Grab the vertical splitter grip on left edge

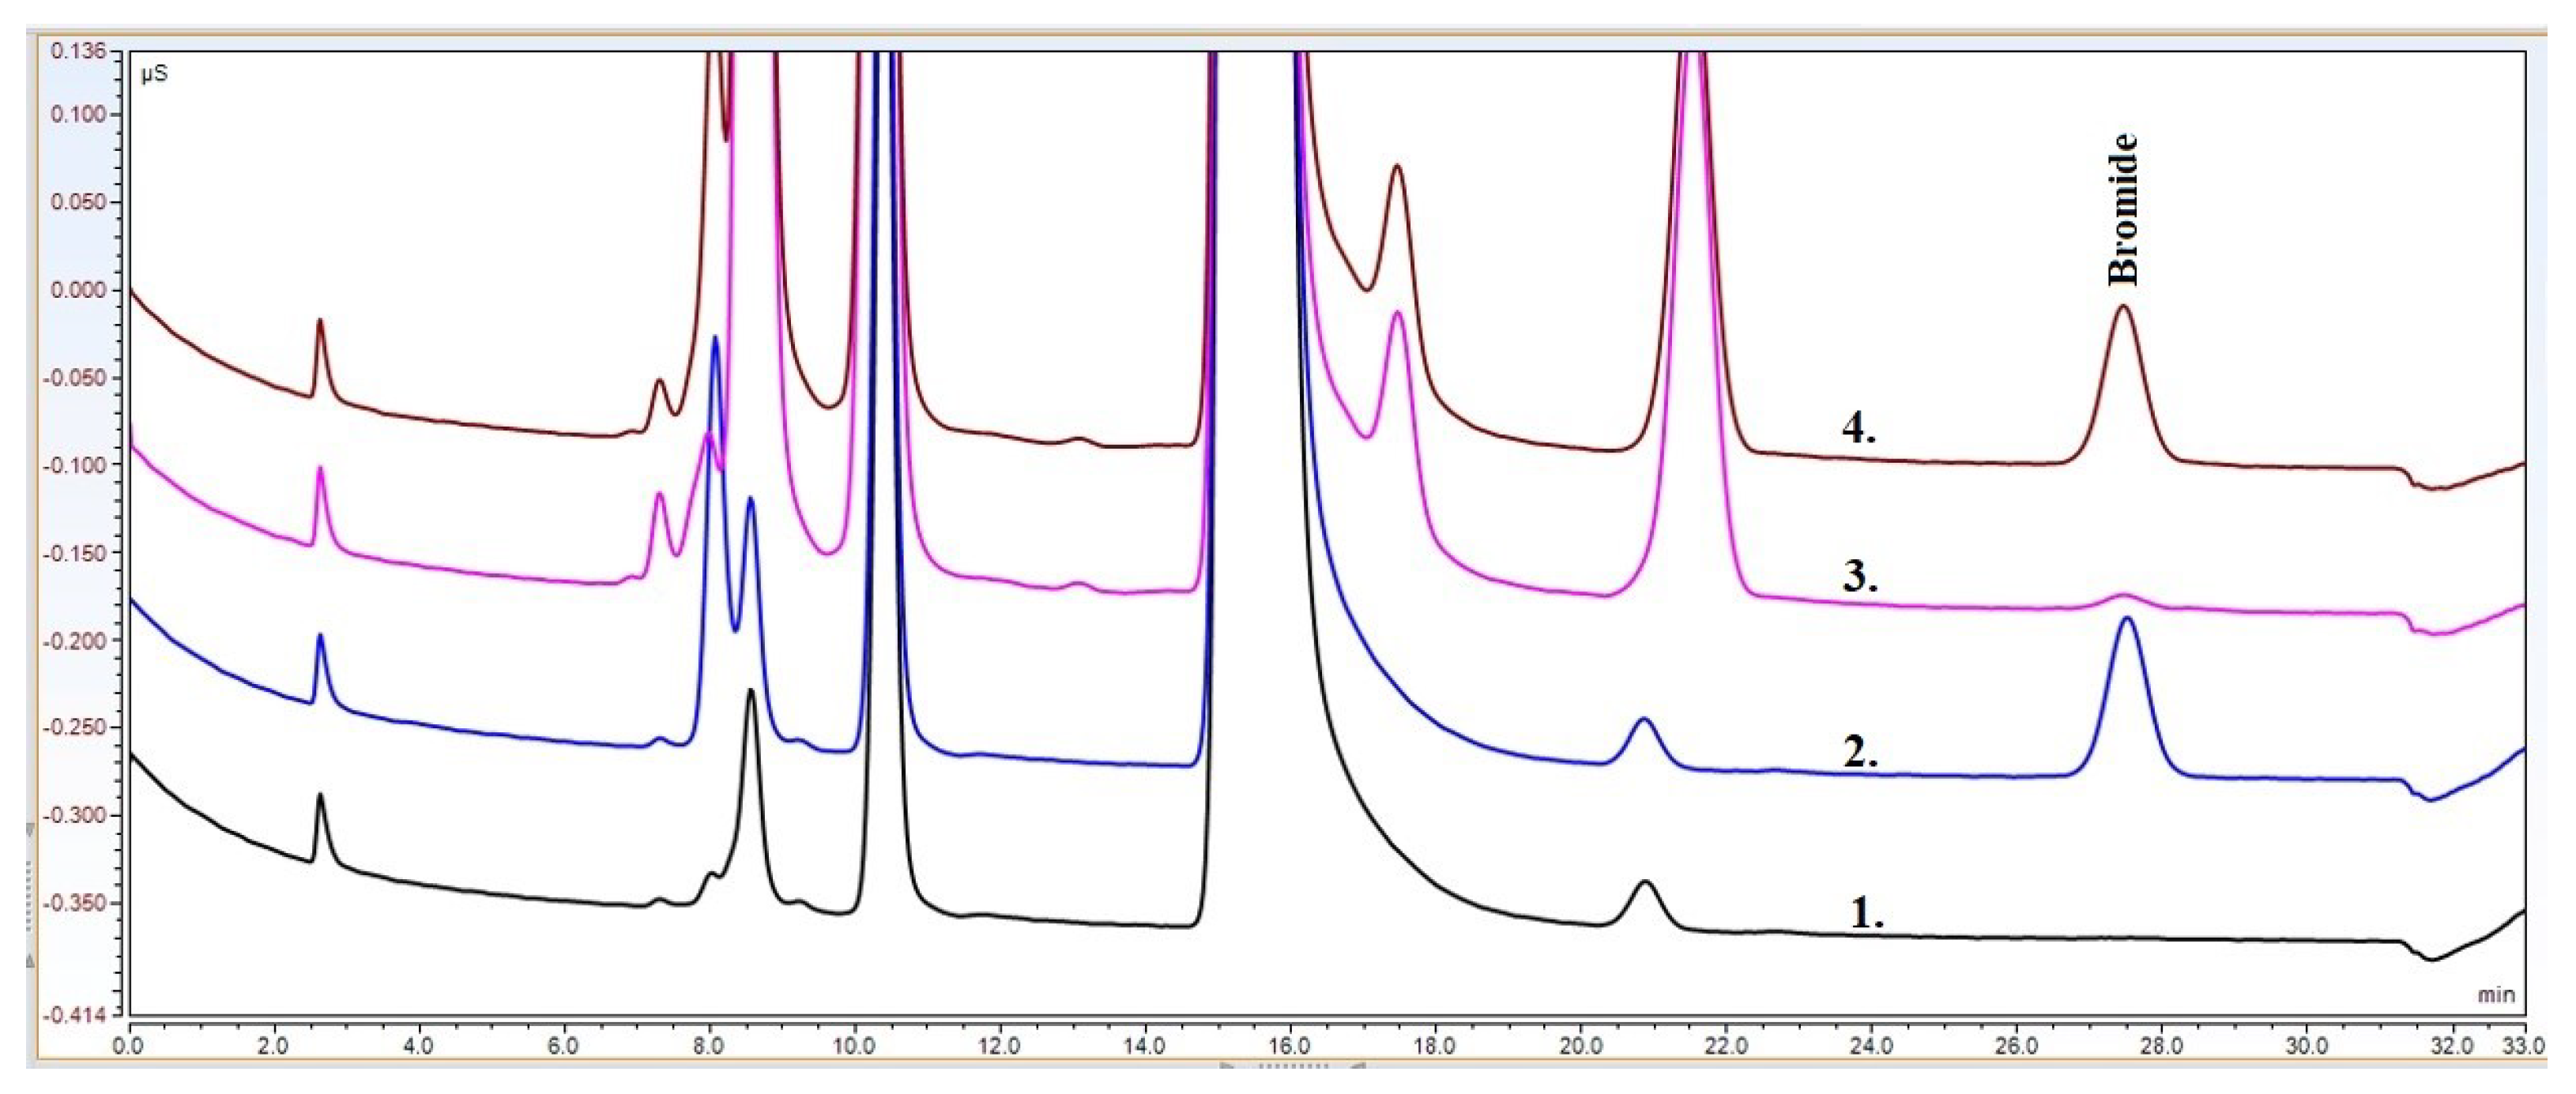coord(29,896)
